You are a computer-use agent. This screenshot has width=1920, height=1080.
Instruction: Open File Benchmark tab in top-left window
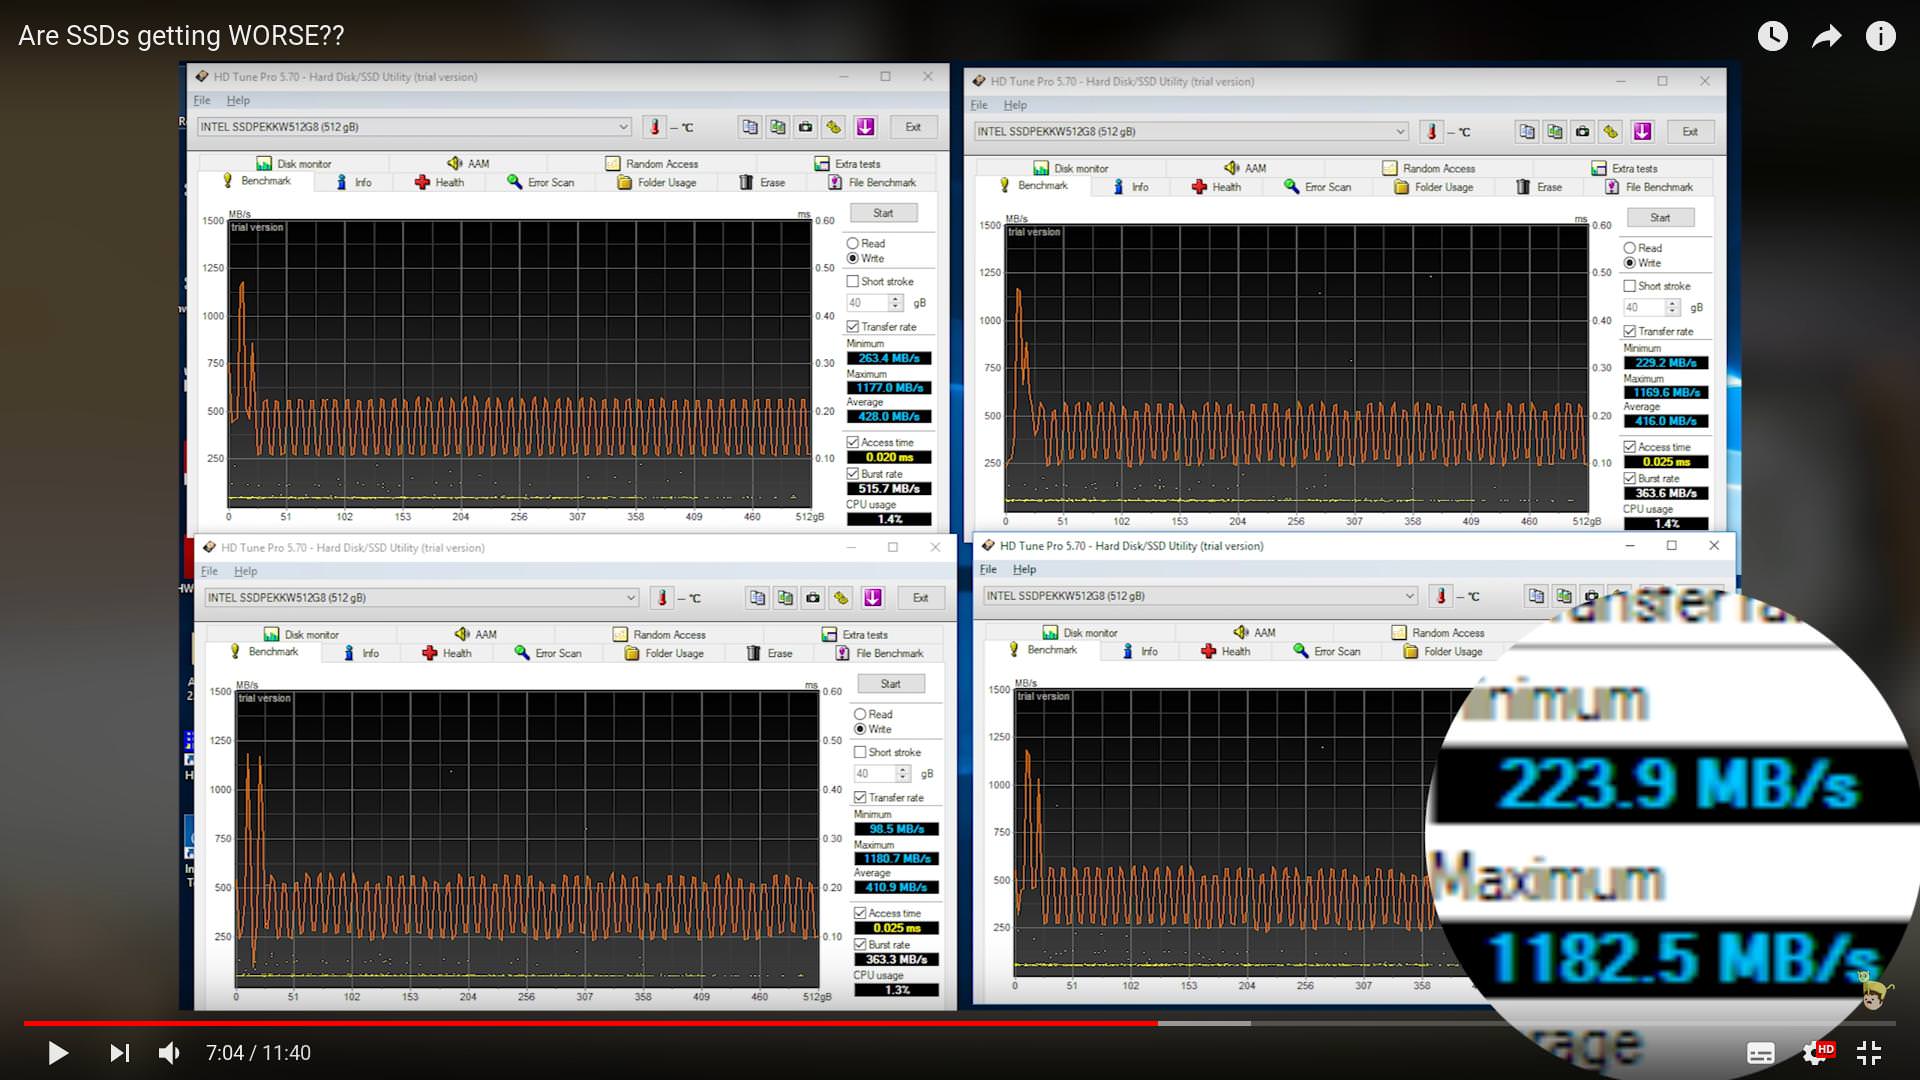point(872,182)
